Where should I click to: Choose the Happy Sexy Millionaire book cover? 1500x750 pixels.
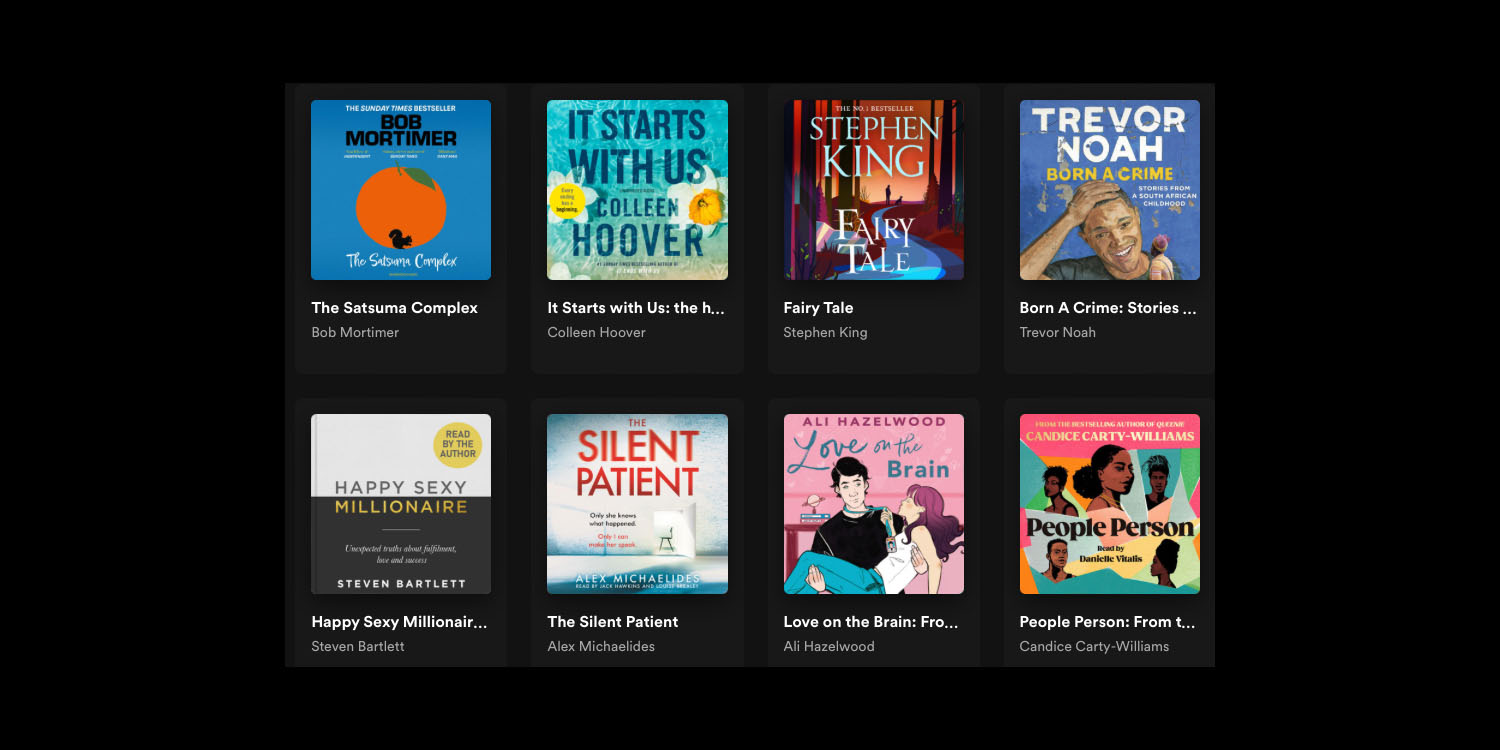[400, 504]
